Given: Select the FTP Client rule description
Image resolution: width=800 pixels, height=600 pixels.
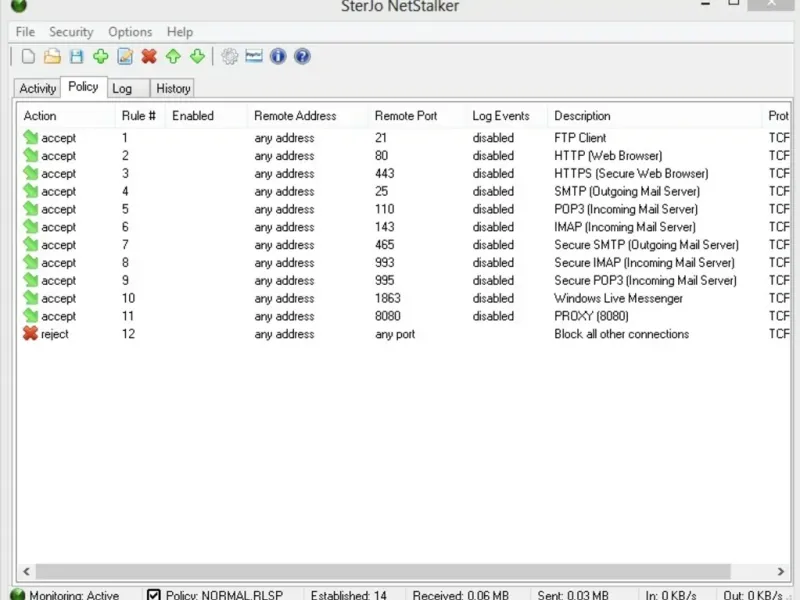Looking at the screenshot, I should click(580, 138).
